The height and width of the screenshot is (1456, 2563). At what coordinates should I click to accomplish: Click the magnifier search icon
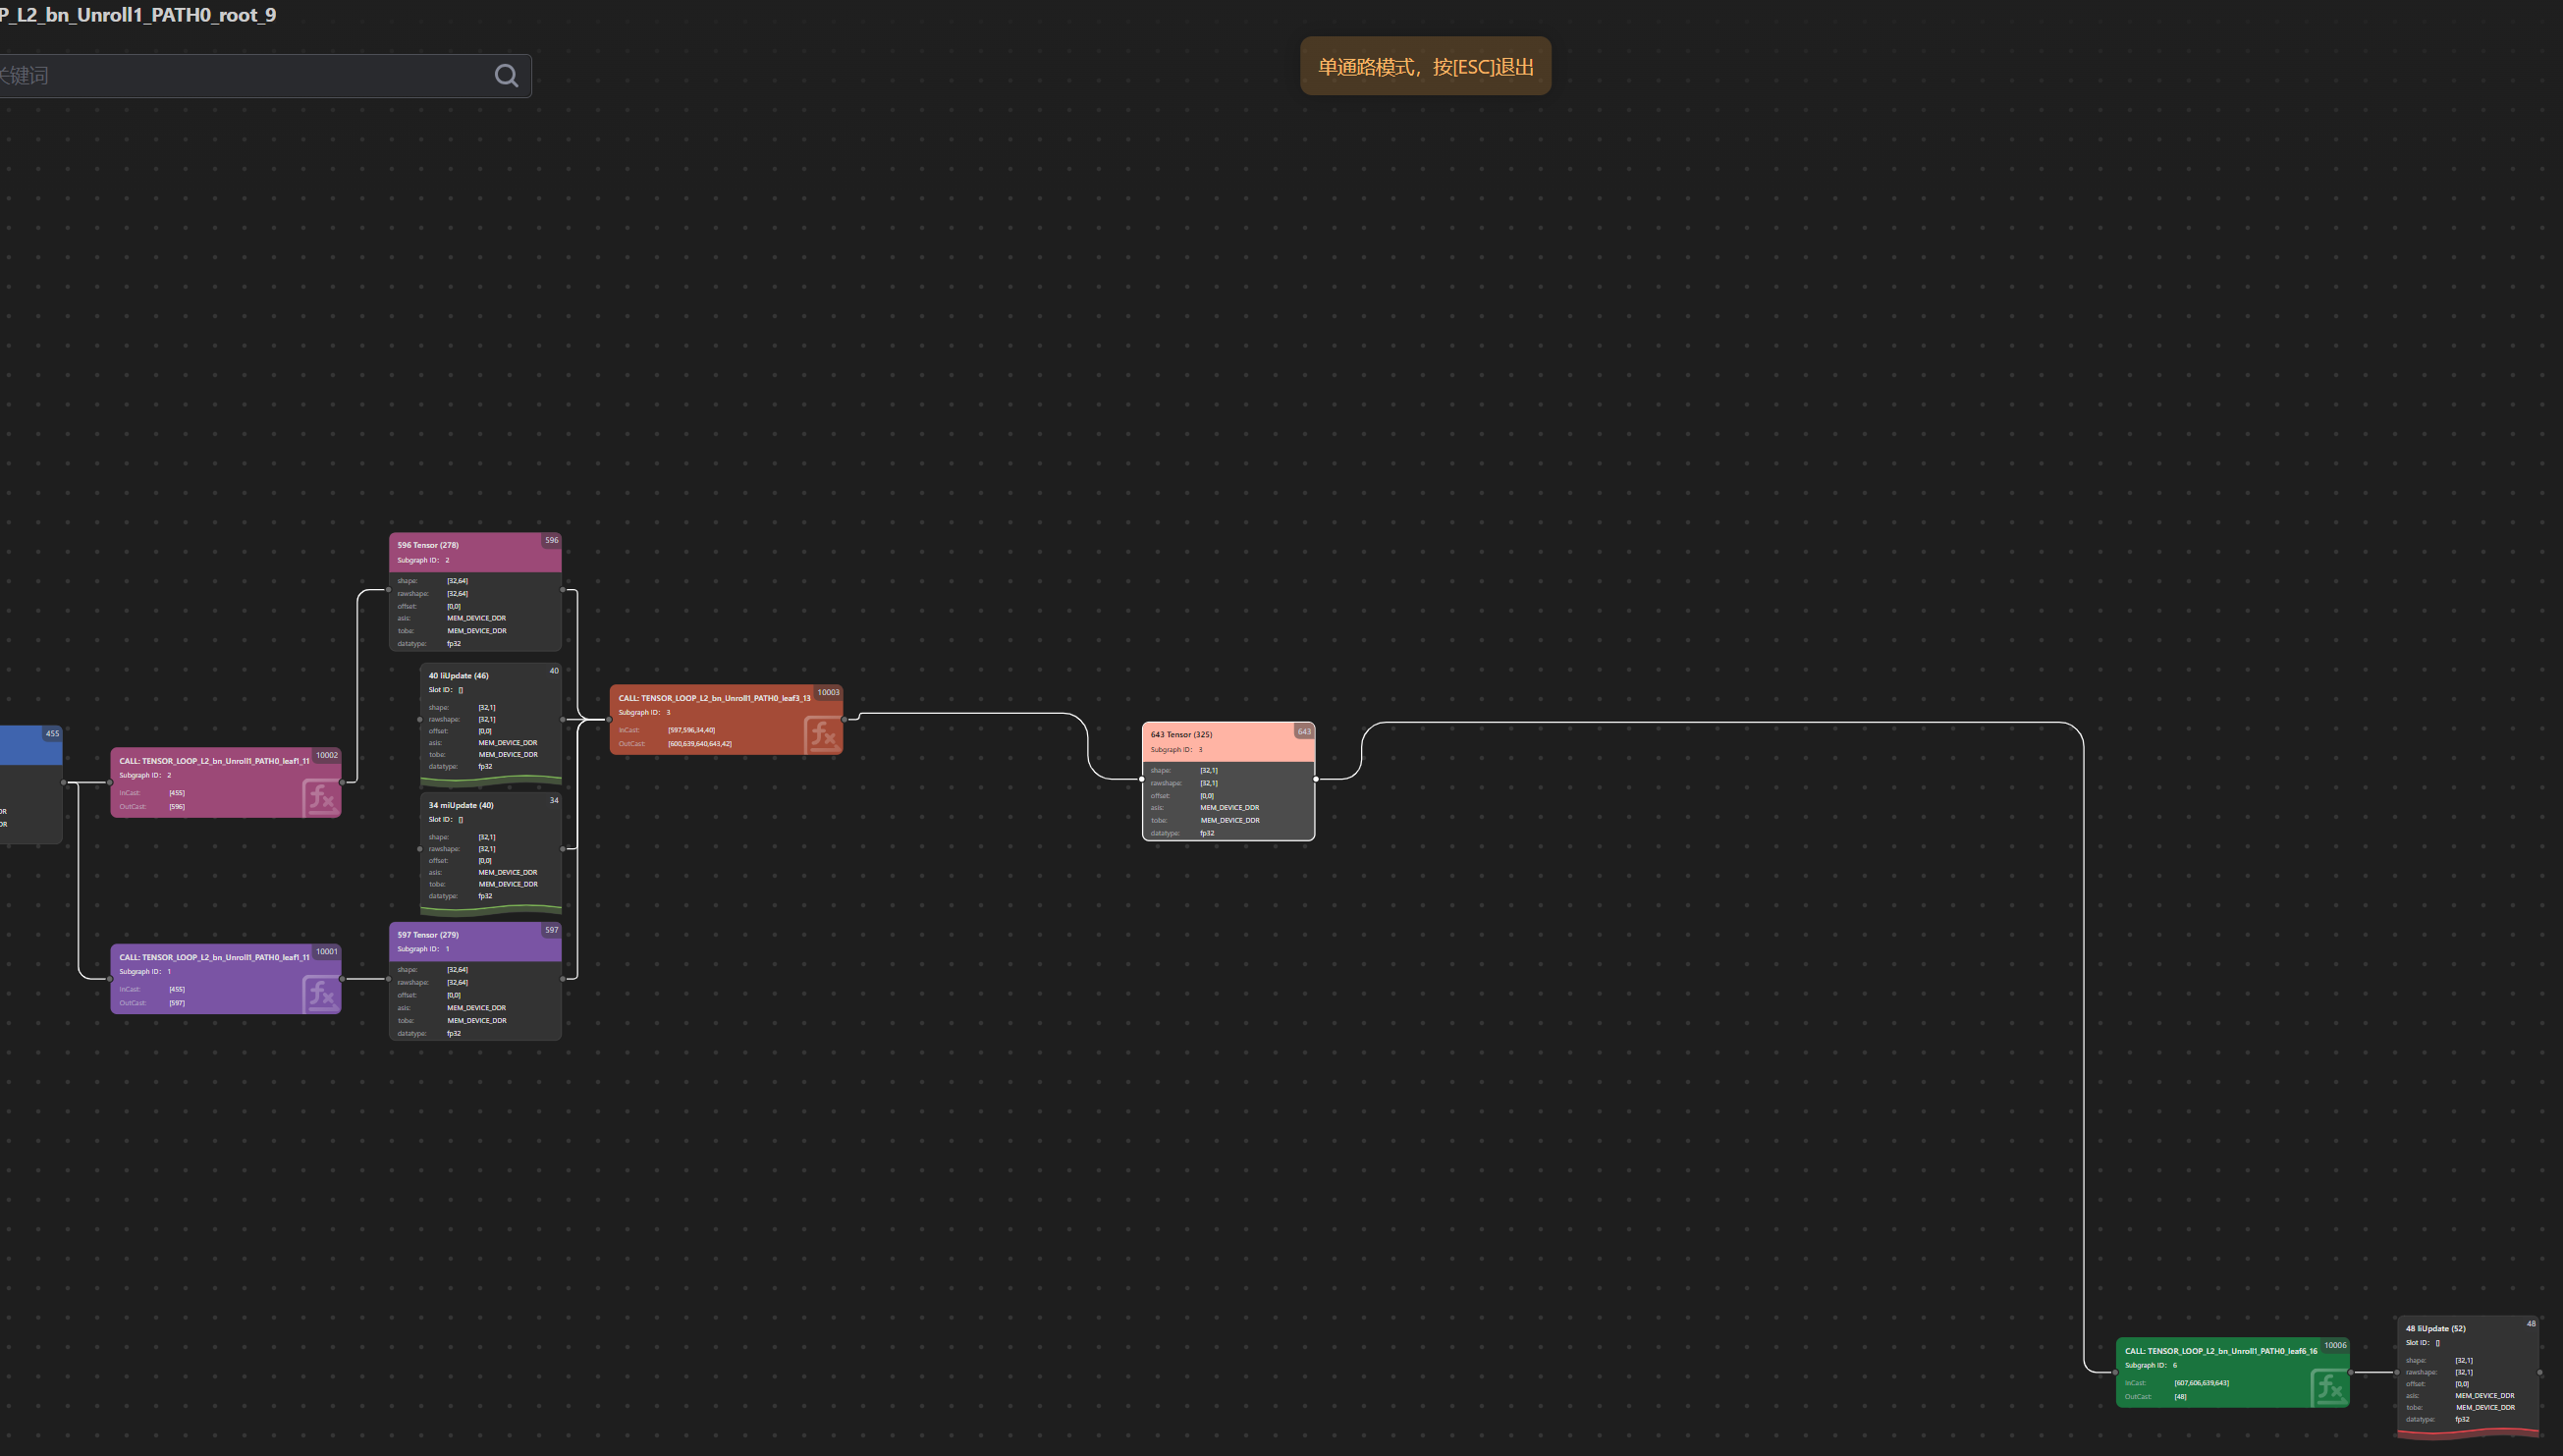pos(506,76)
